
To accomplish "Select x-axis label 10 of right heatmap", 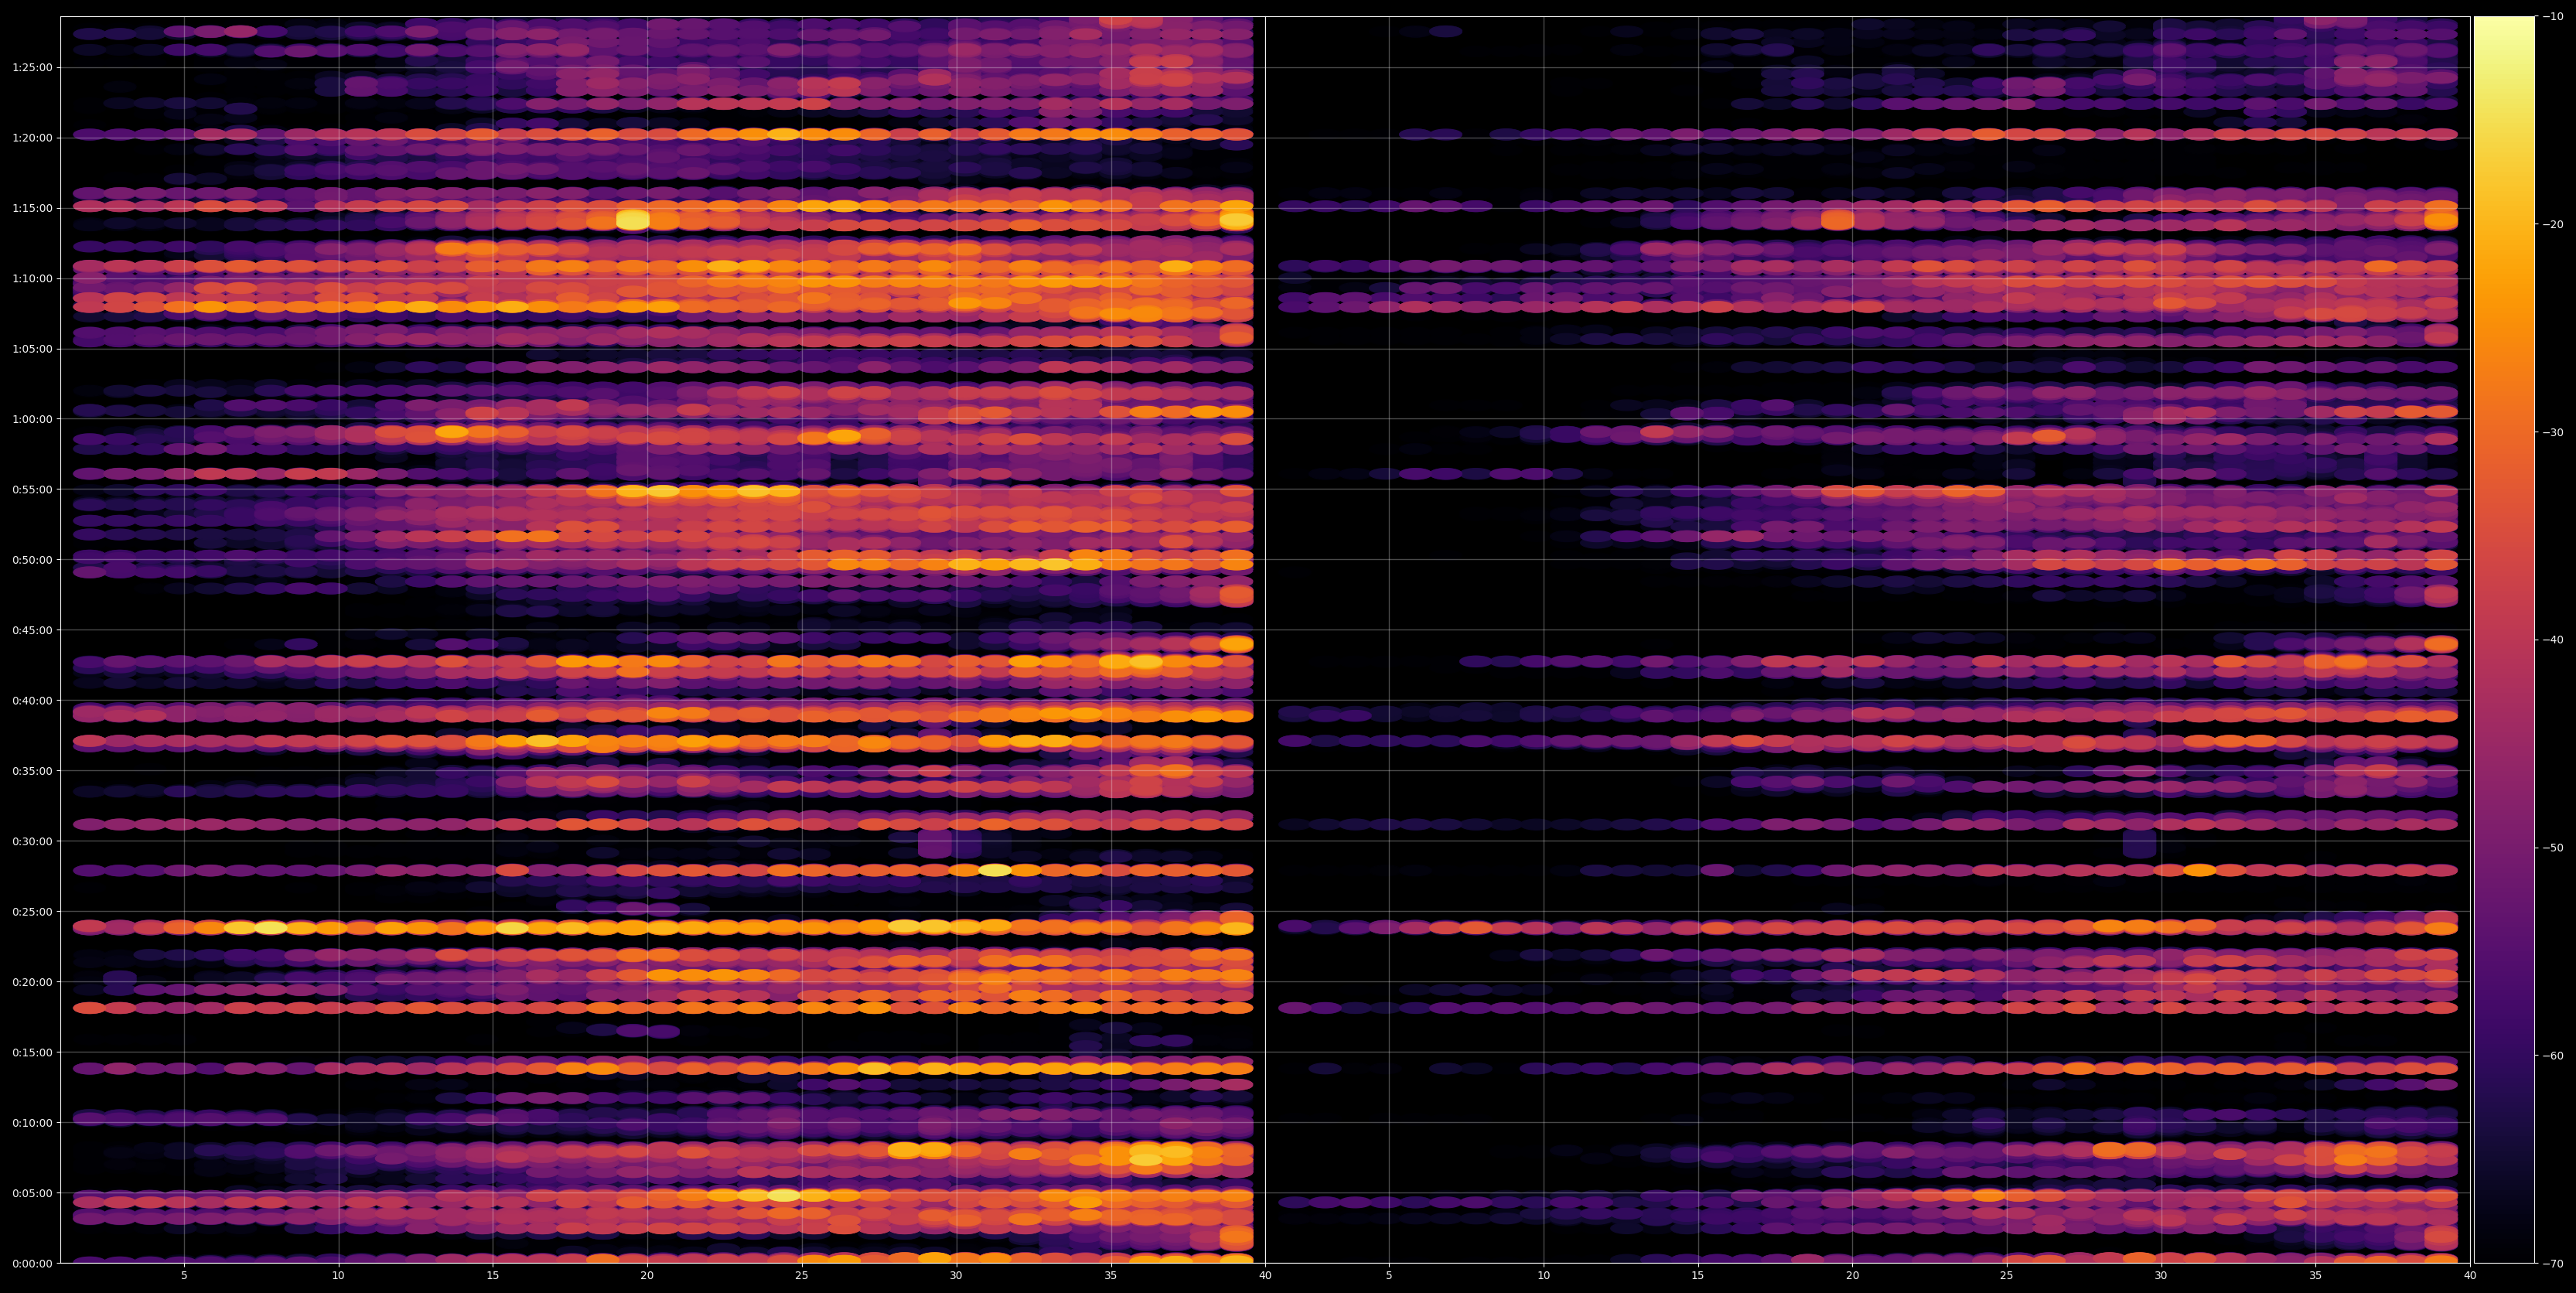I will [x=1543, y=1276].
